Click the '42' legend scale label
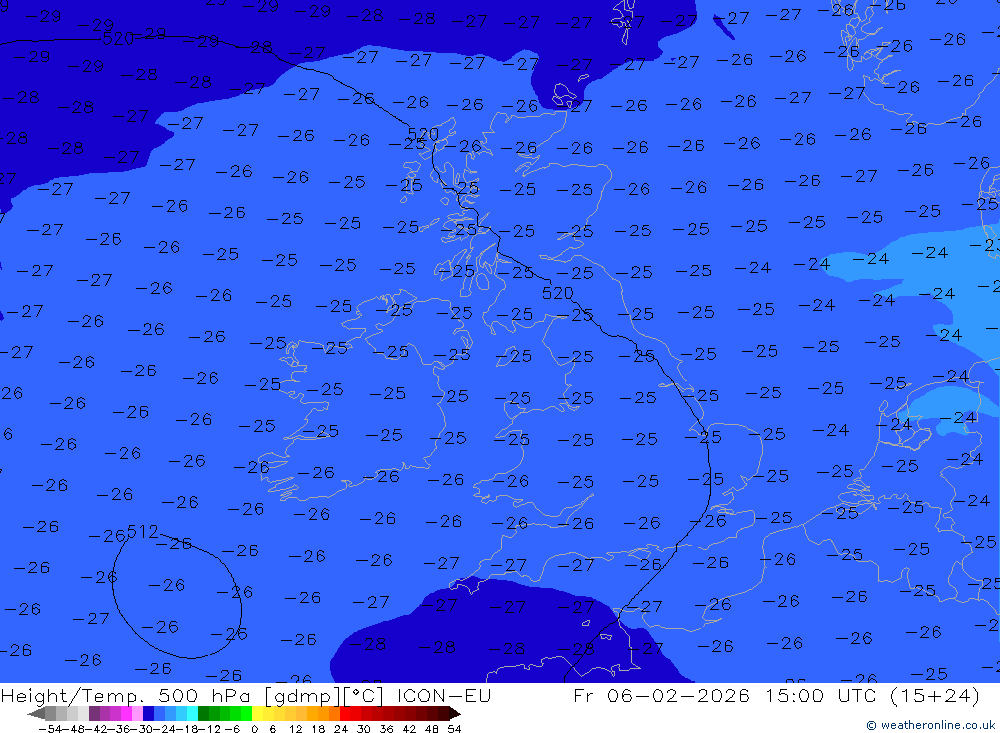The height and width of the screenshot is (733, 1000). (x=409, y=729)
